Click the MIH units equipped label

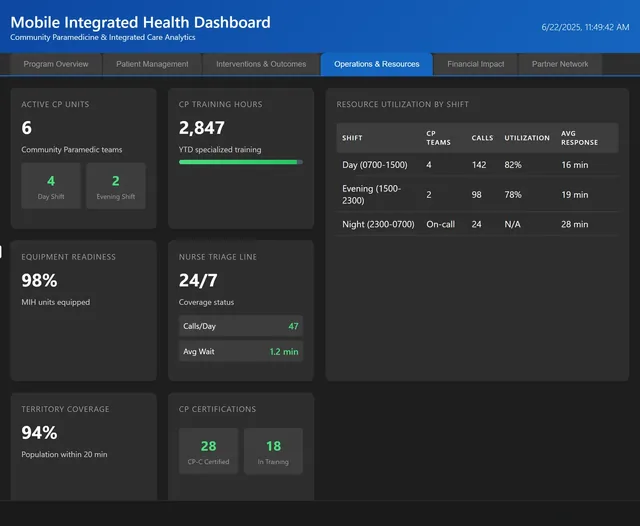coord(56,302)
